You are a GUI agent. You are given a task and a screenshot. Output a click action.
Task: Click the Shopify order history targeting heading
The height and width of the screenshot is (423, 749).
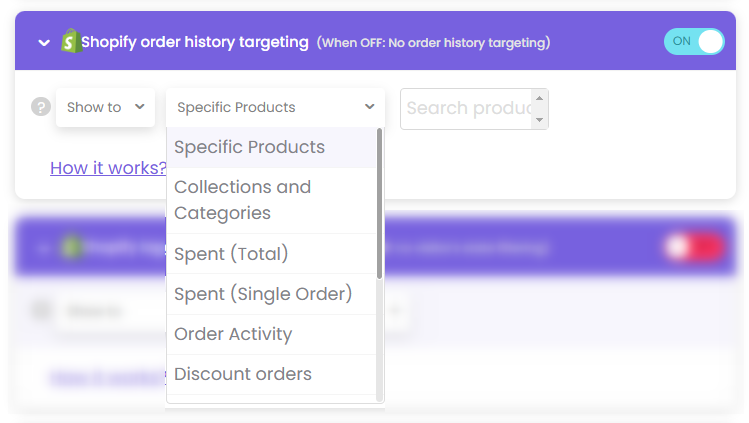[x=194, y=42]
